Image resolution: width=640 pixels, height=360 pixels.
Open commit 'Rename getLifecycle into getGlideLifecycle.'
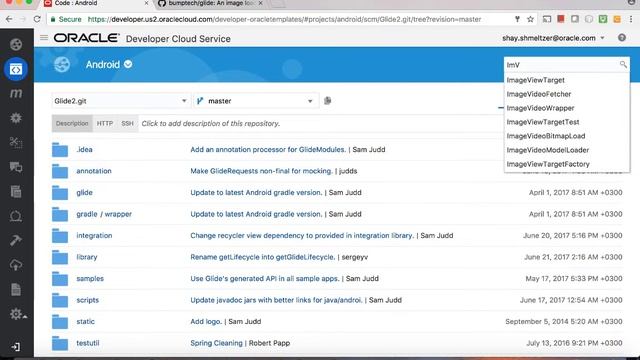(x=262, y=257)
